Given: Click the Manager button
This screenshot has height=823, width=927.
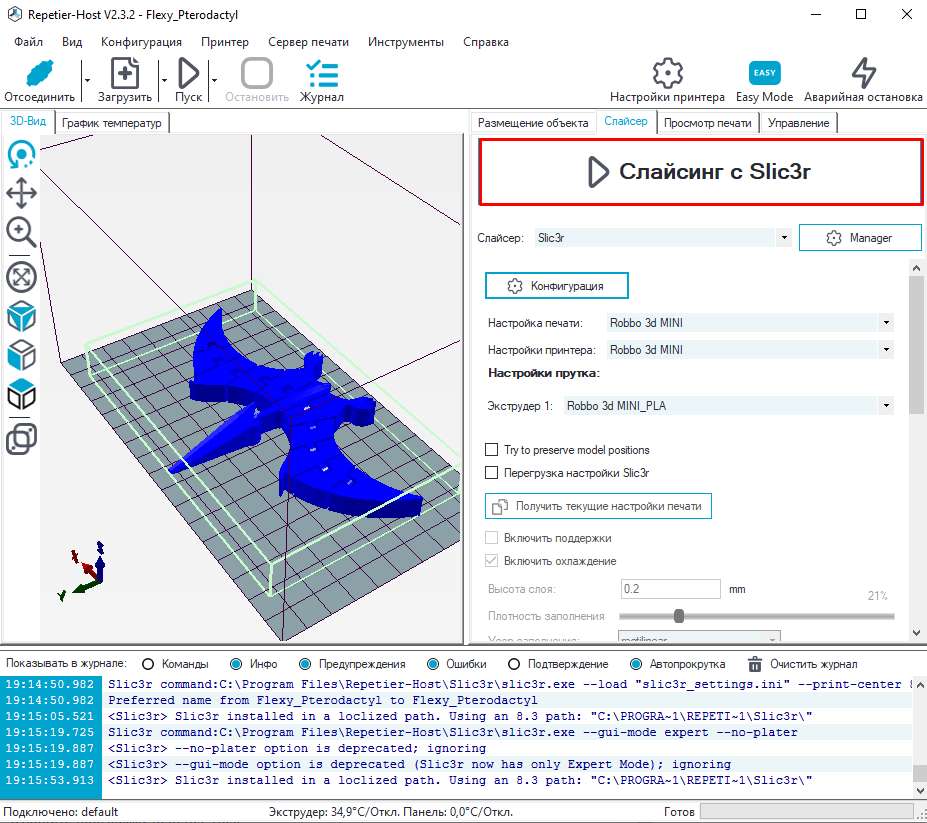Looking at the screenshot, I should pos(860,238).
